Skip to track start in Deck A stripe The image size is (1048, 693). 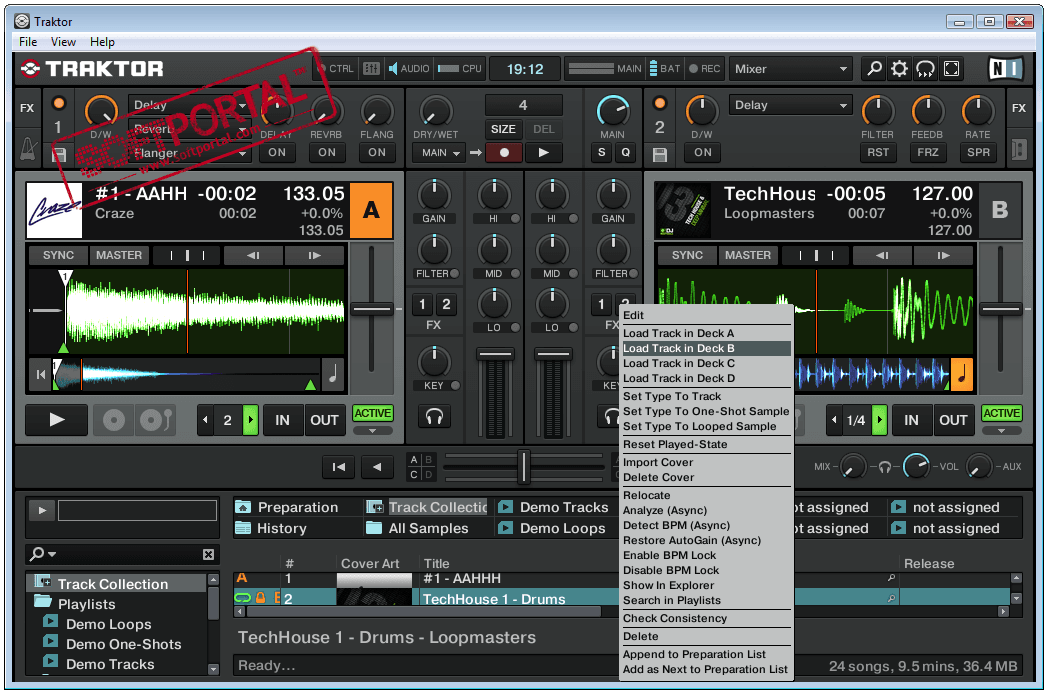coord(41,374)
